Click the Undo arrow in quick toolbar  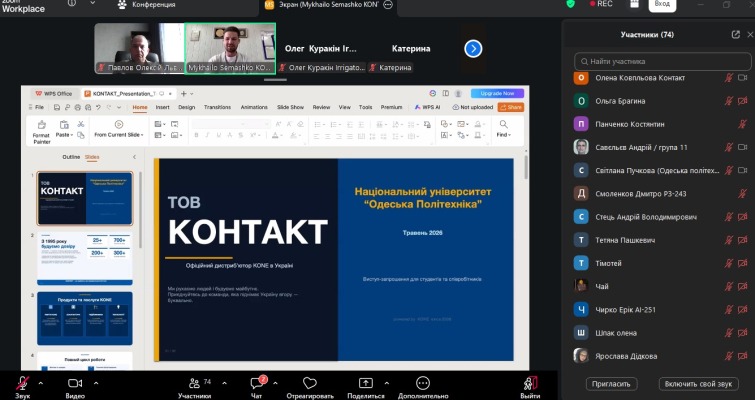tap(98, 107)
